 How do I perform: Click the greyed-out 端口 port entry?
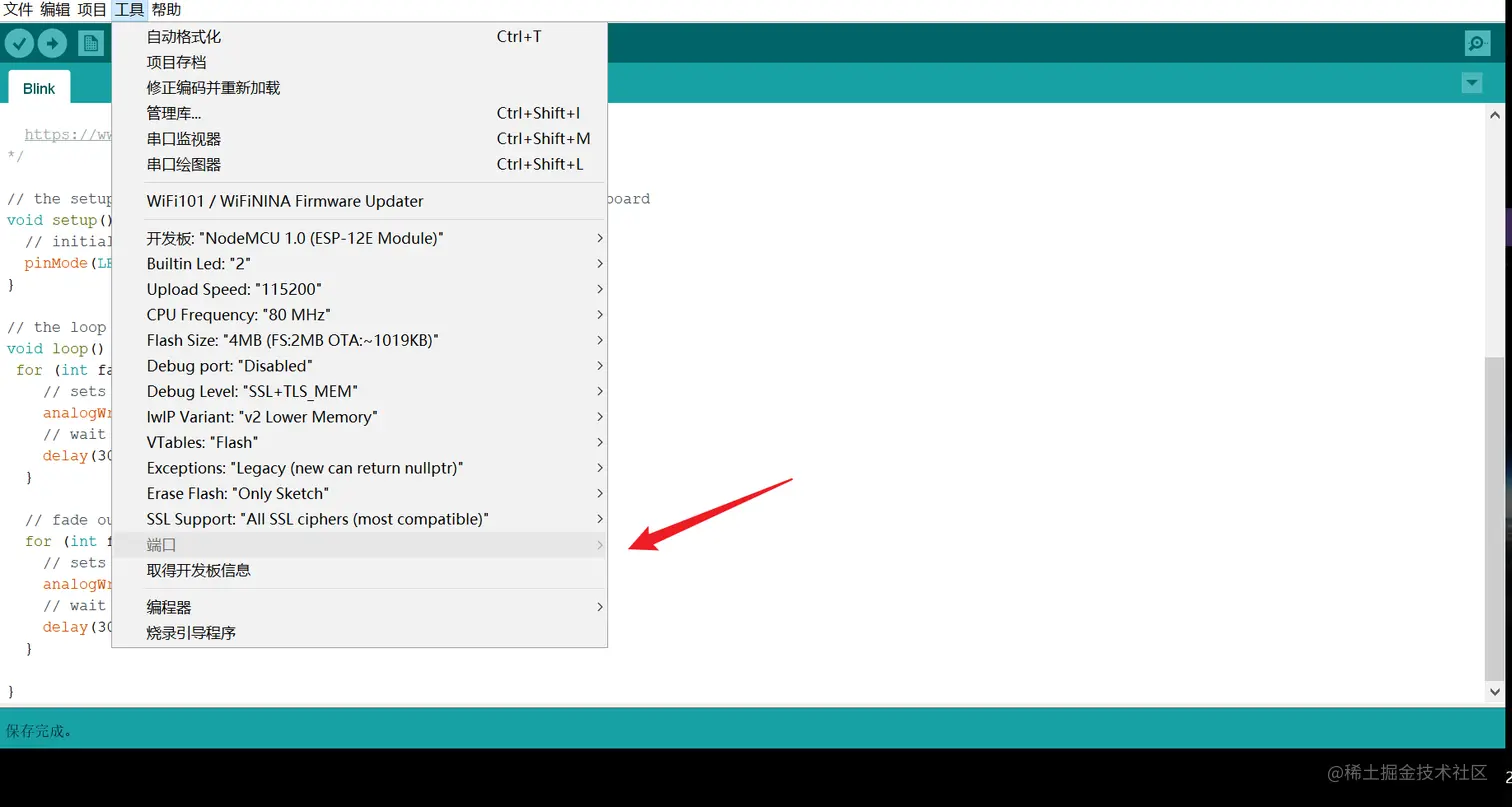pyautogui.click(x=359, y=545)
